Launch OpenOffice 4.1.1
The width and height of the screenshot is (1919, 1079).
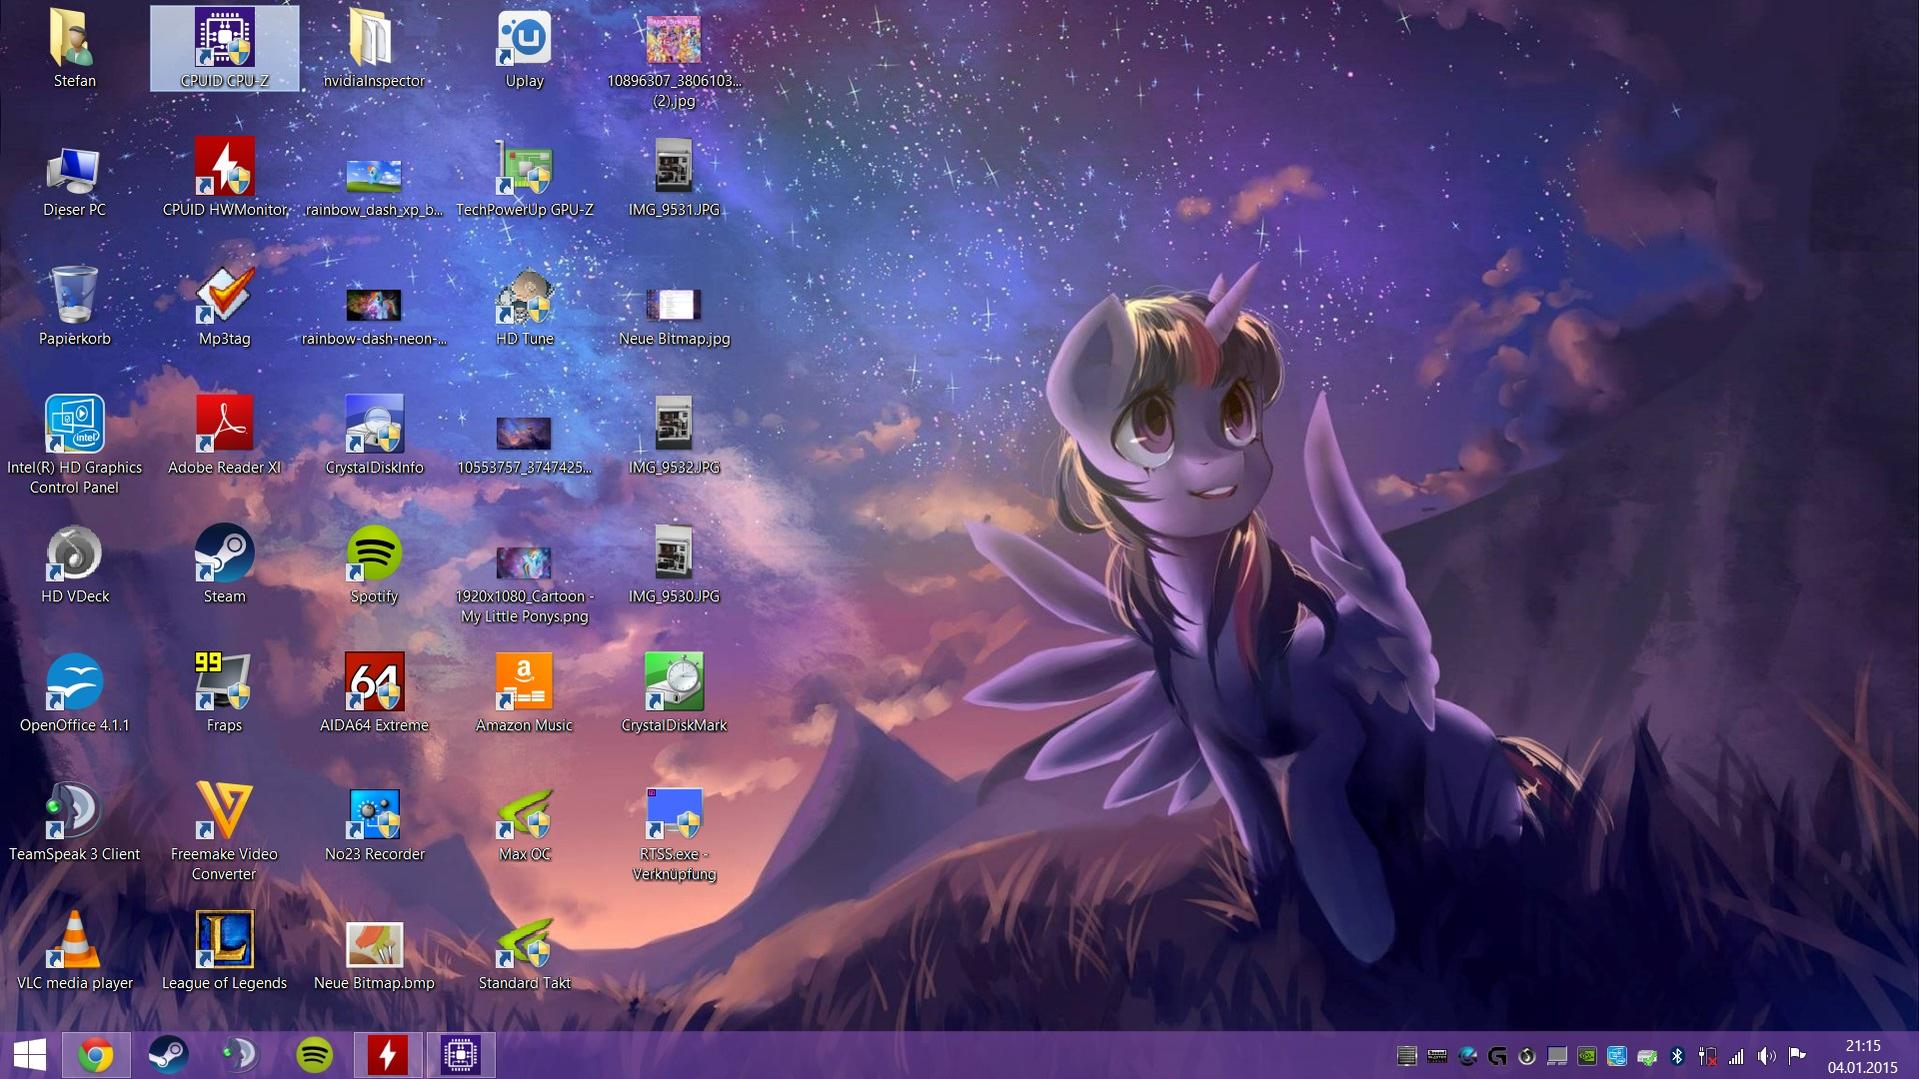click(74, 695)
